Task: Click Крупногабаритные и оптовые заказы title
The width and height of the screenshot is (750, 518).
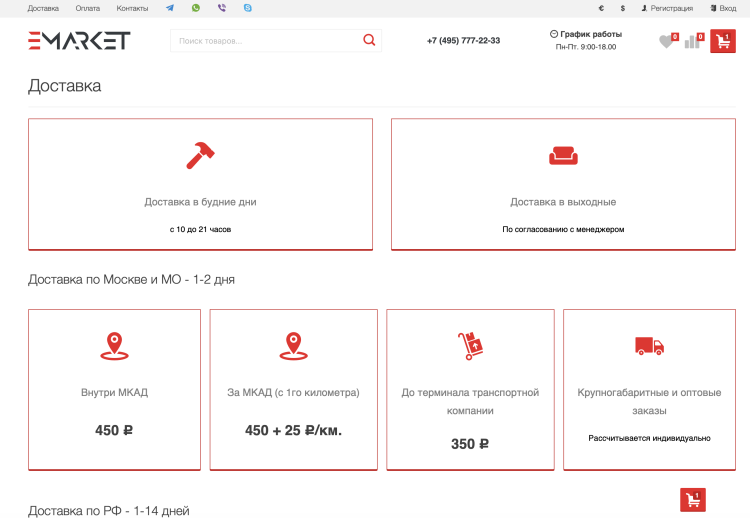Action: coord(649,402)
